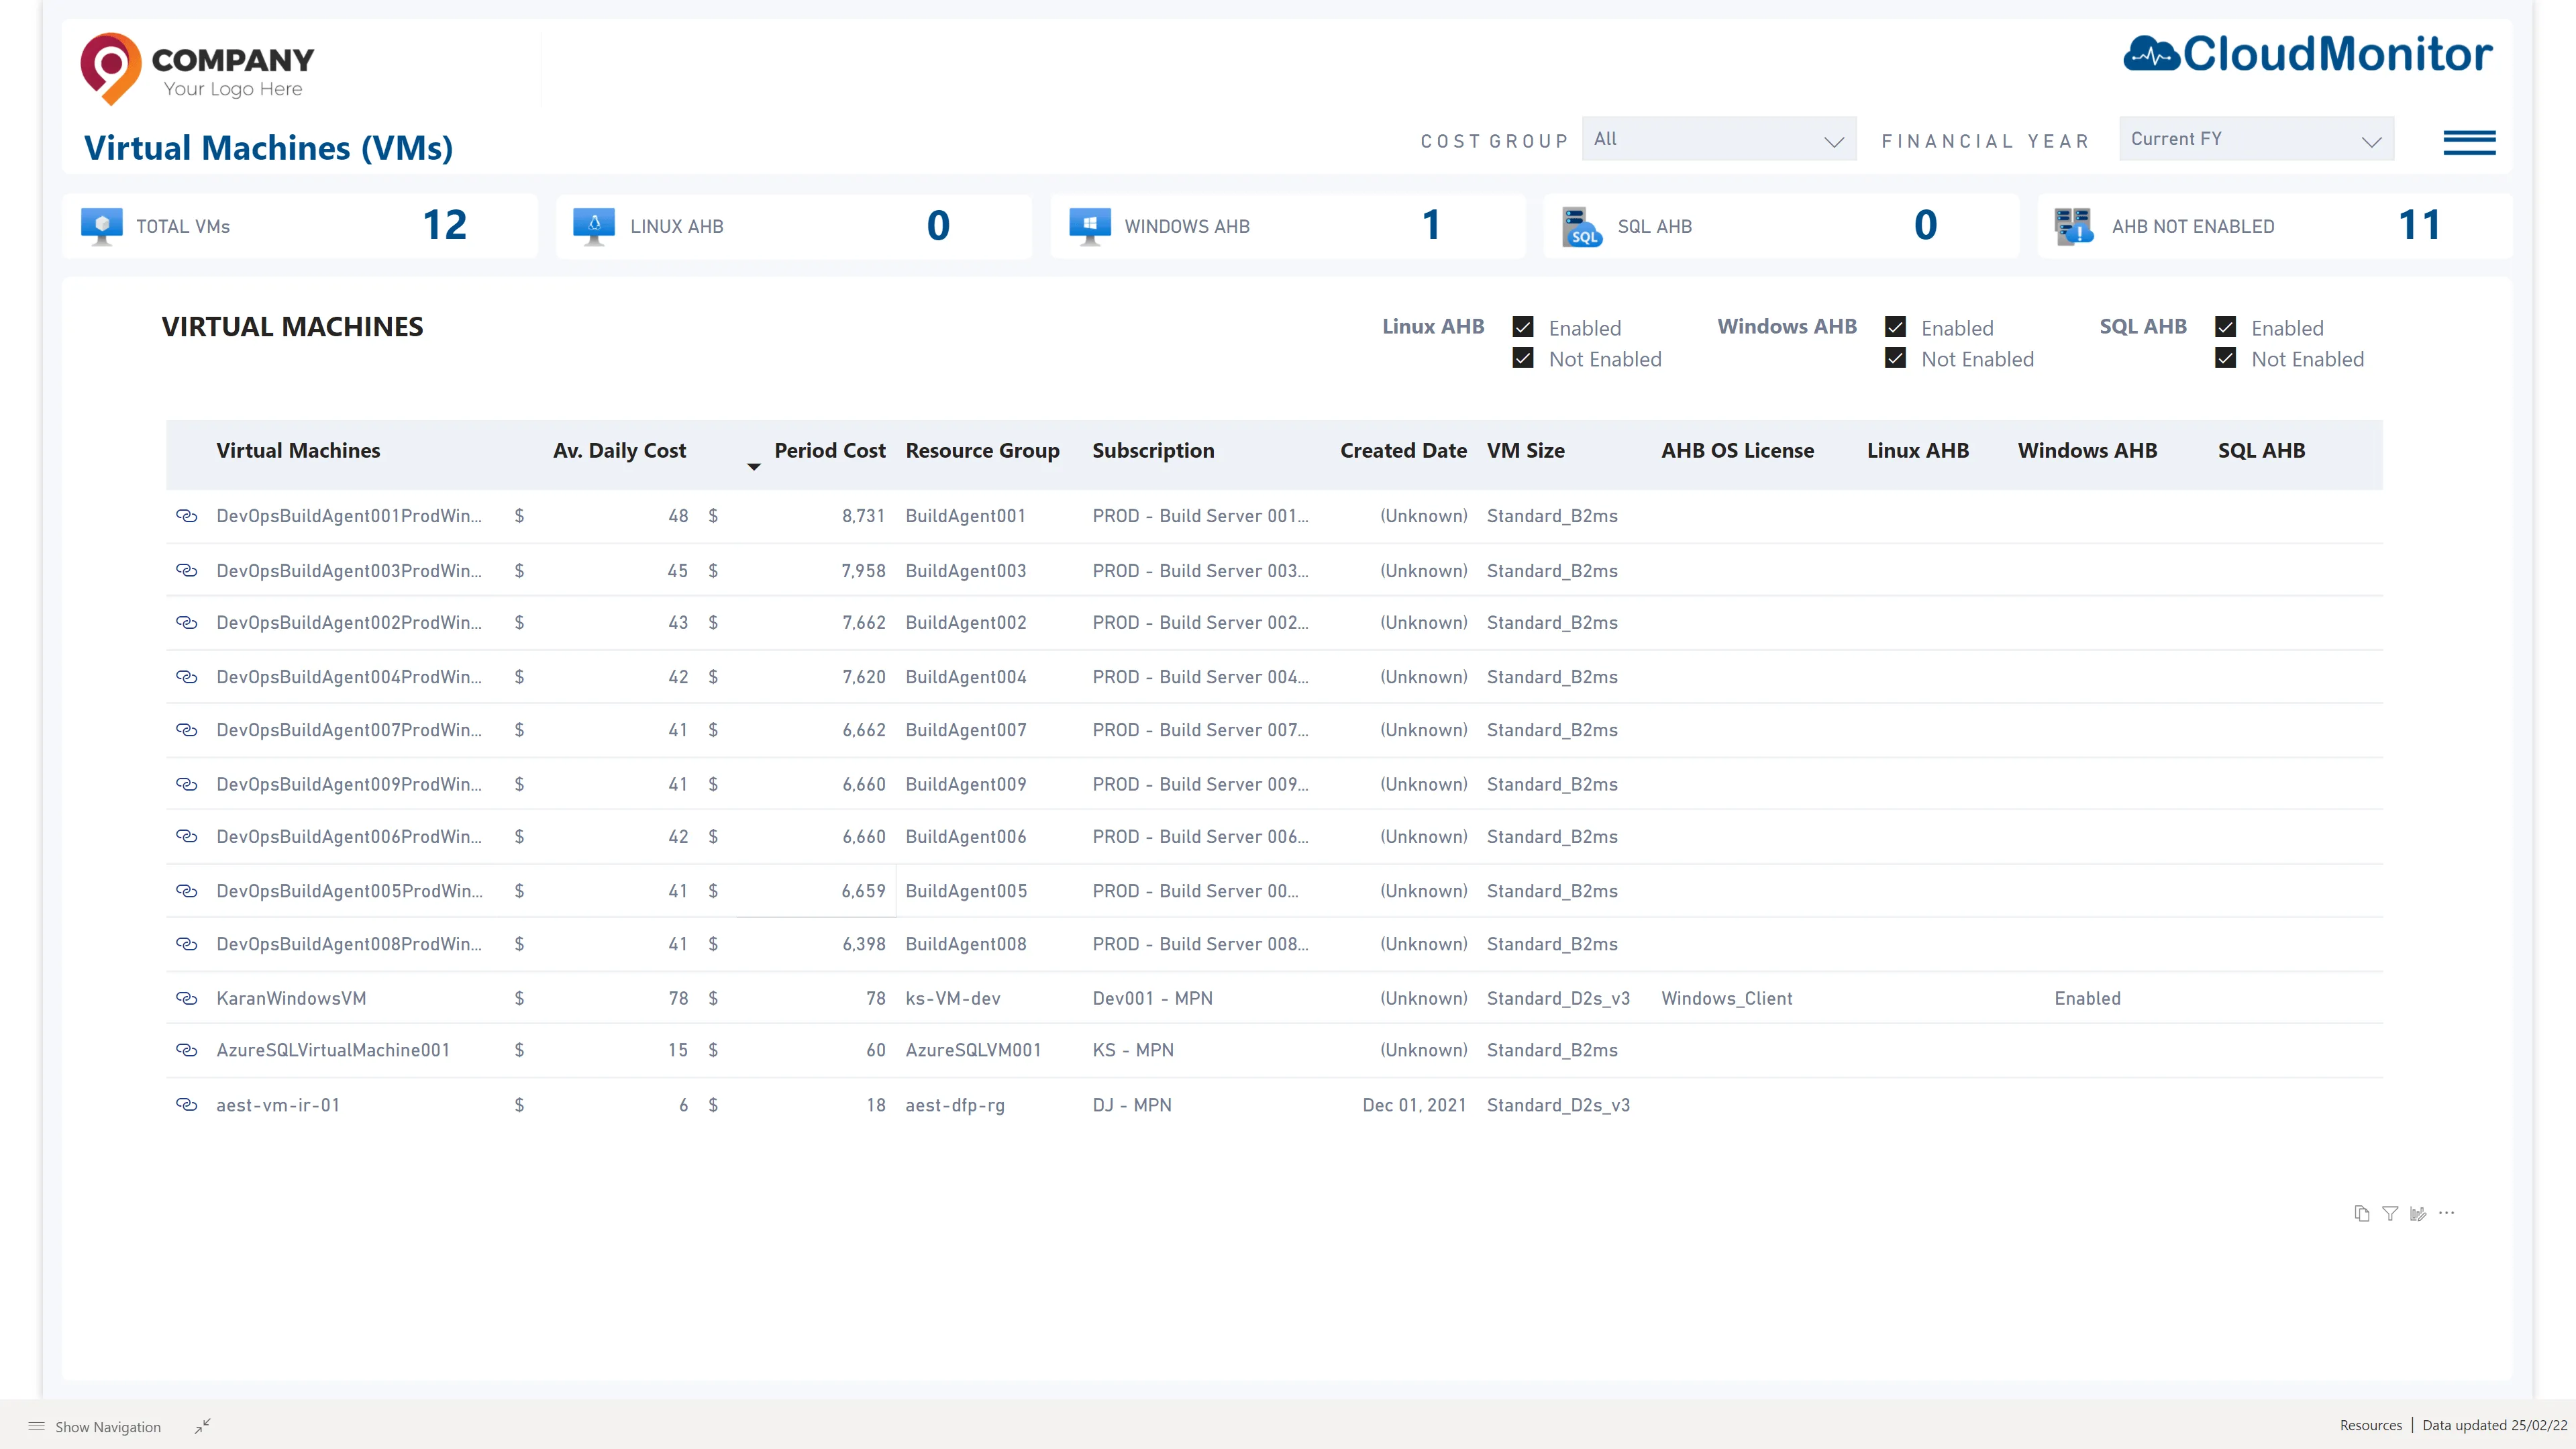Click the AHB Not Enabled card icon
The image size is (2576, 1449).
[2074, 226]
